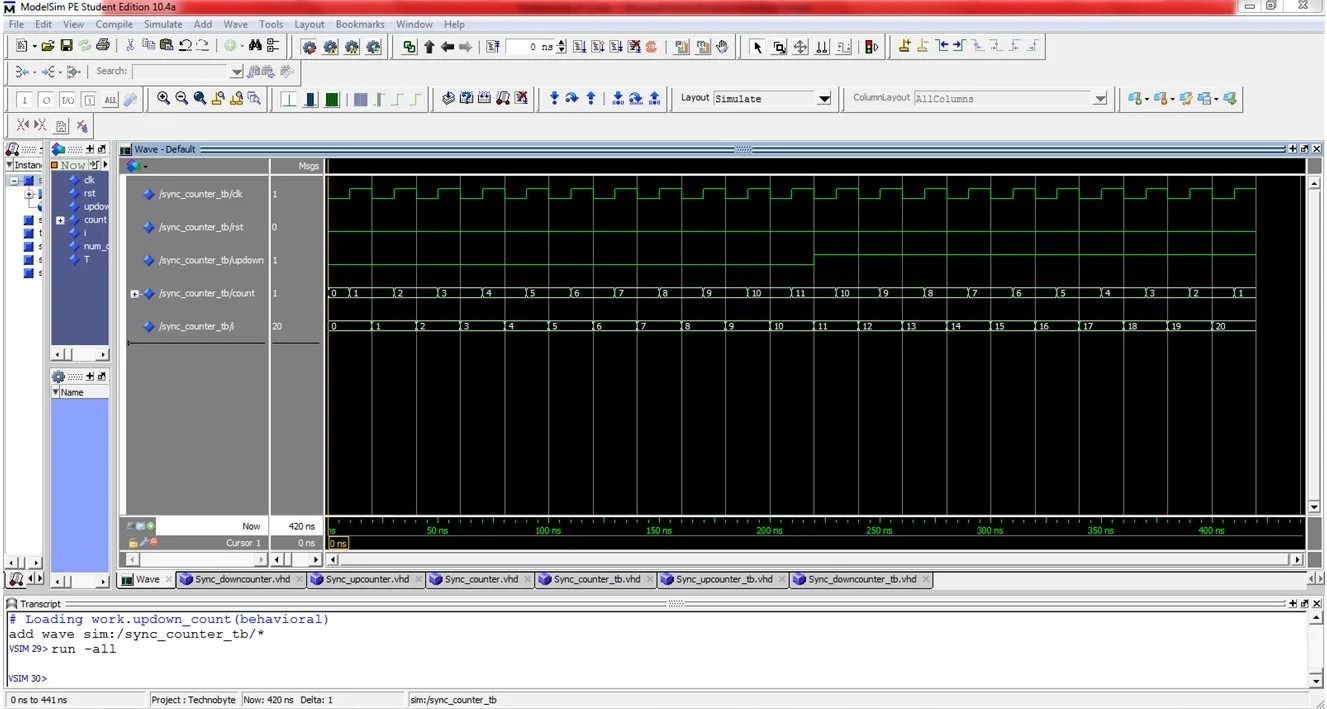Click the Zoom In magnifier icon
The image size is (1327, 709).
tap(164, 99)
